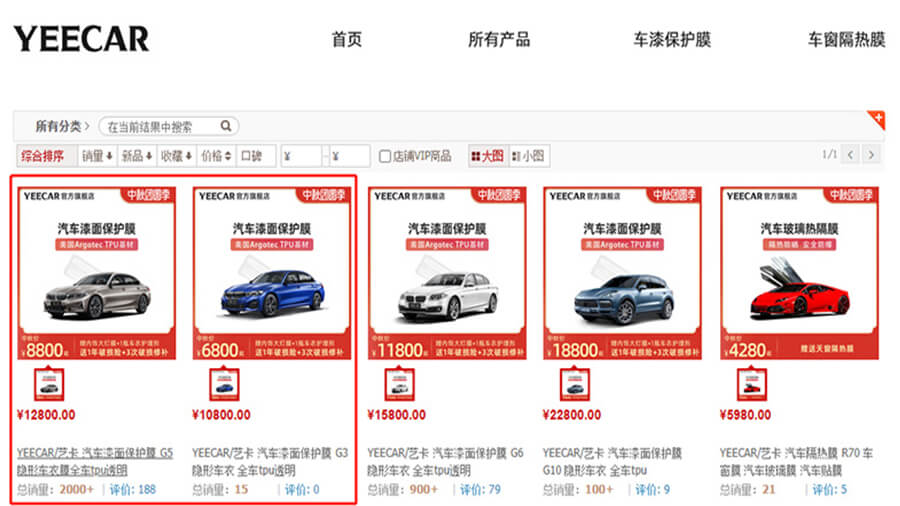The height and width of the screenshot is (506, 900).
Task: Focus the maximum price input
Action: [350, 156]
